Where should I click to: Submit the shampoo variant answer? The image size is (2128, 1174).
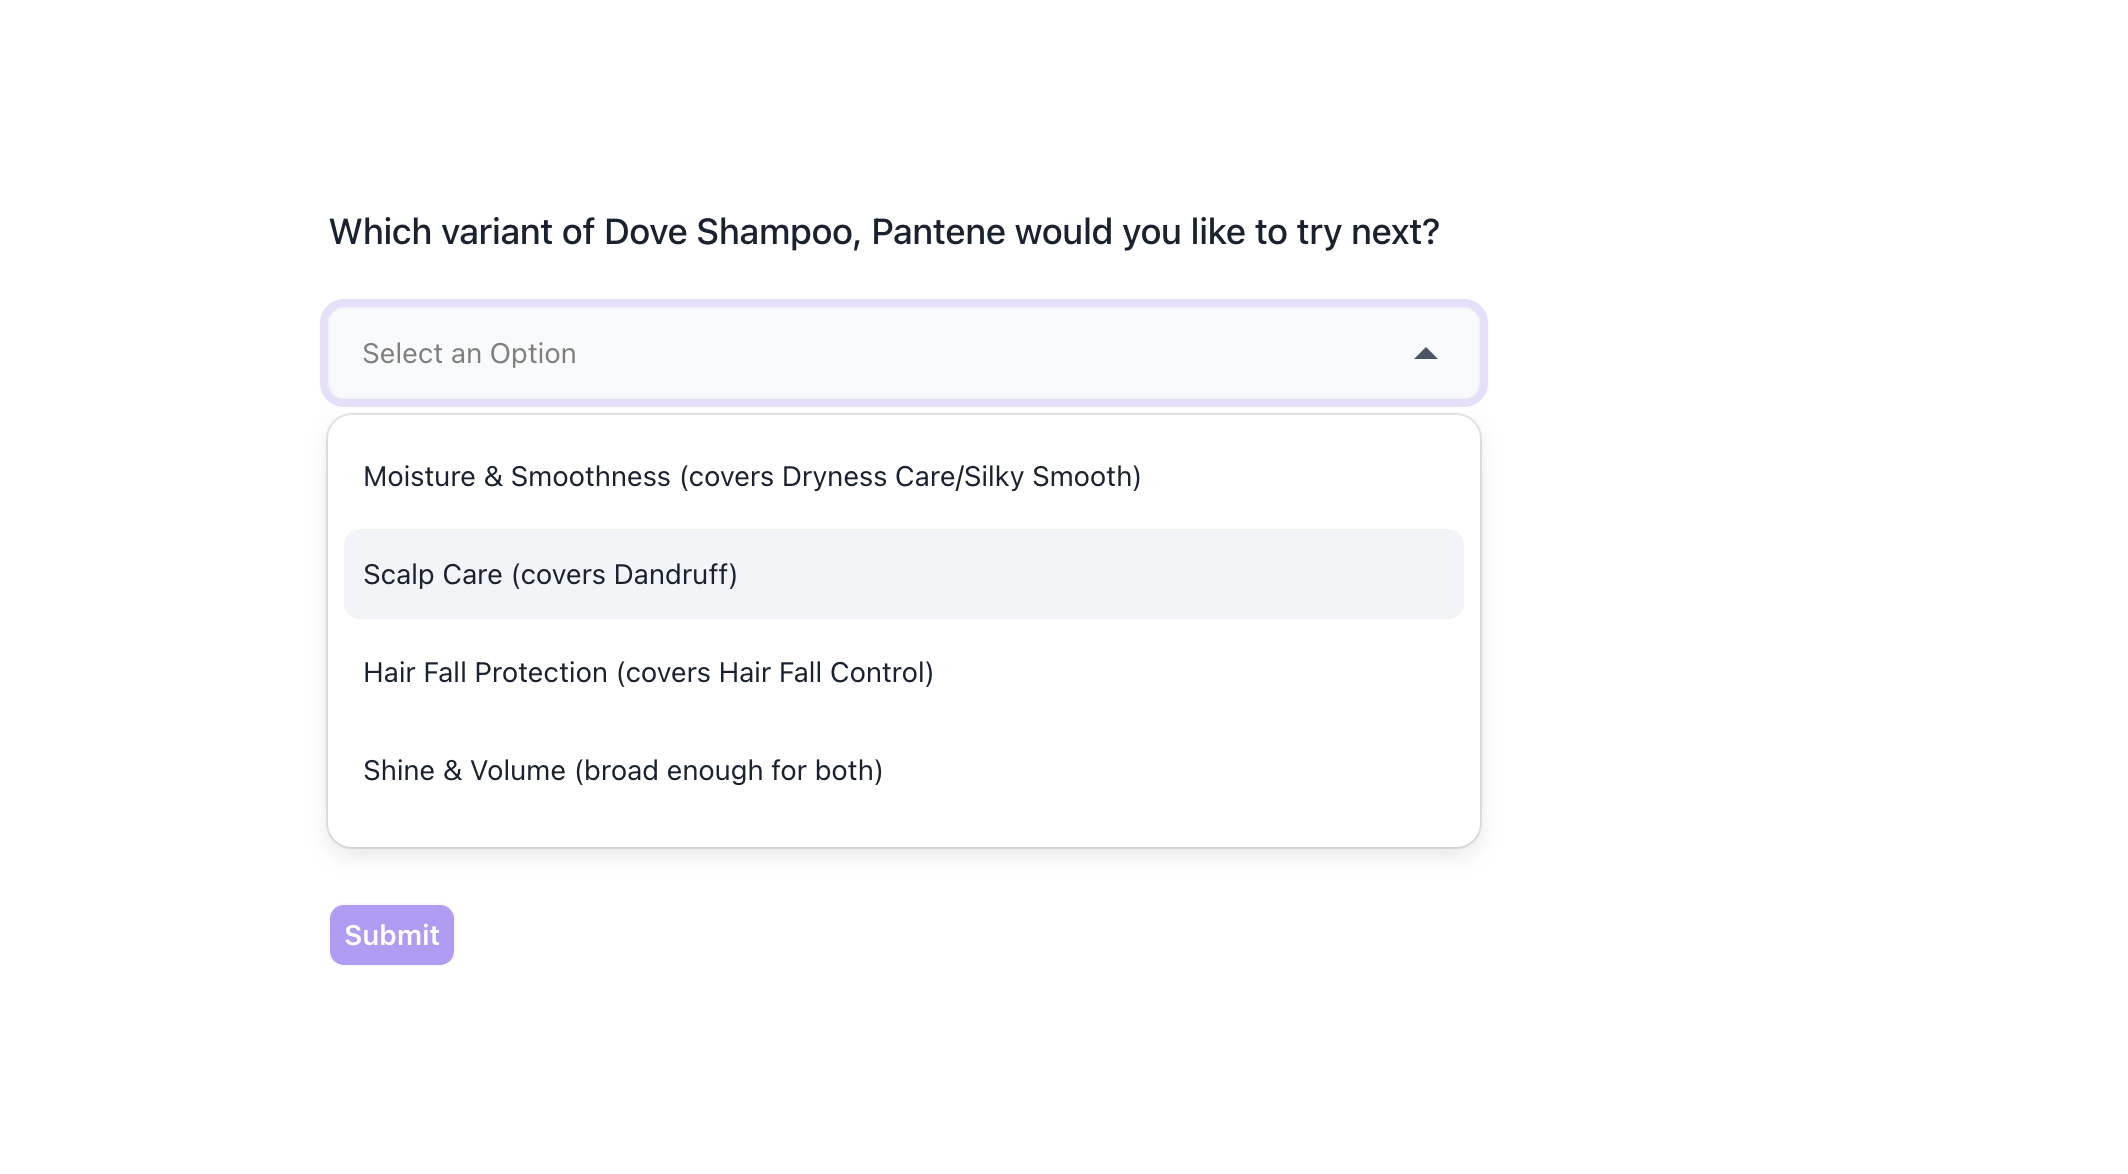pyautogui.click(x=391, y=935)
